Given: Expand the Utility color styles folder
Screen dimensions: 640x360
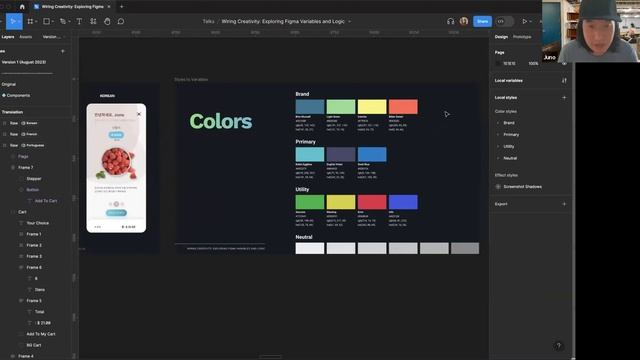Looking at the screenshot, I should coord(498,146).
